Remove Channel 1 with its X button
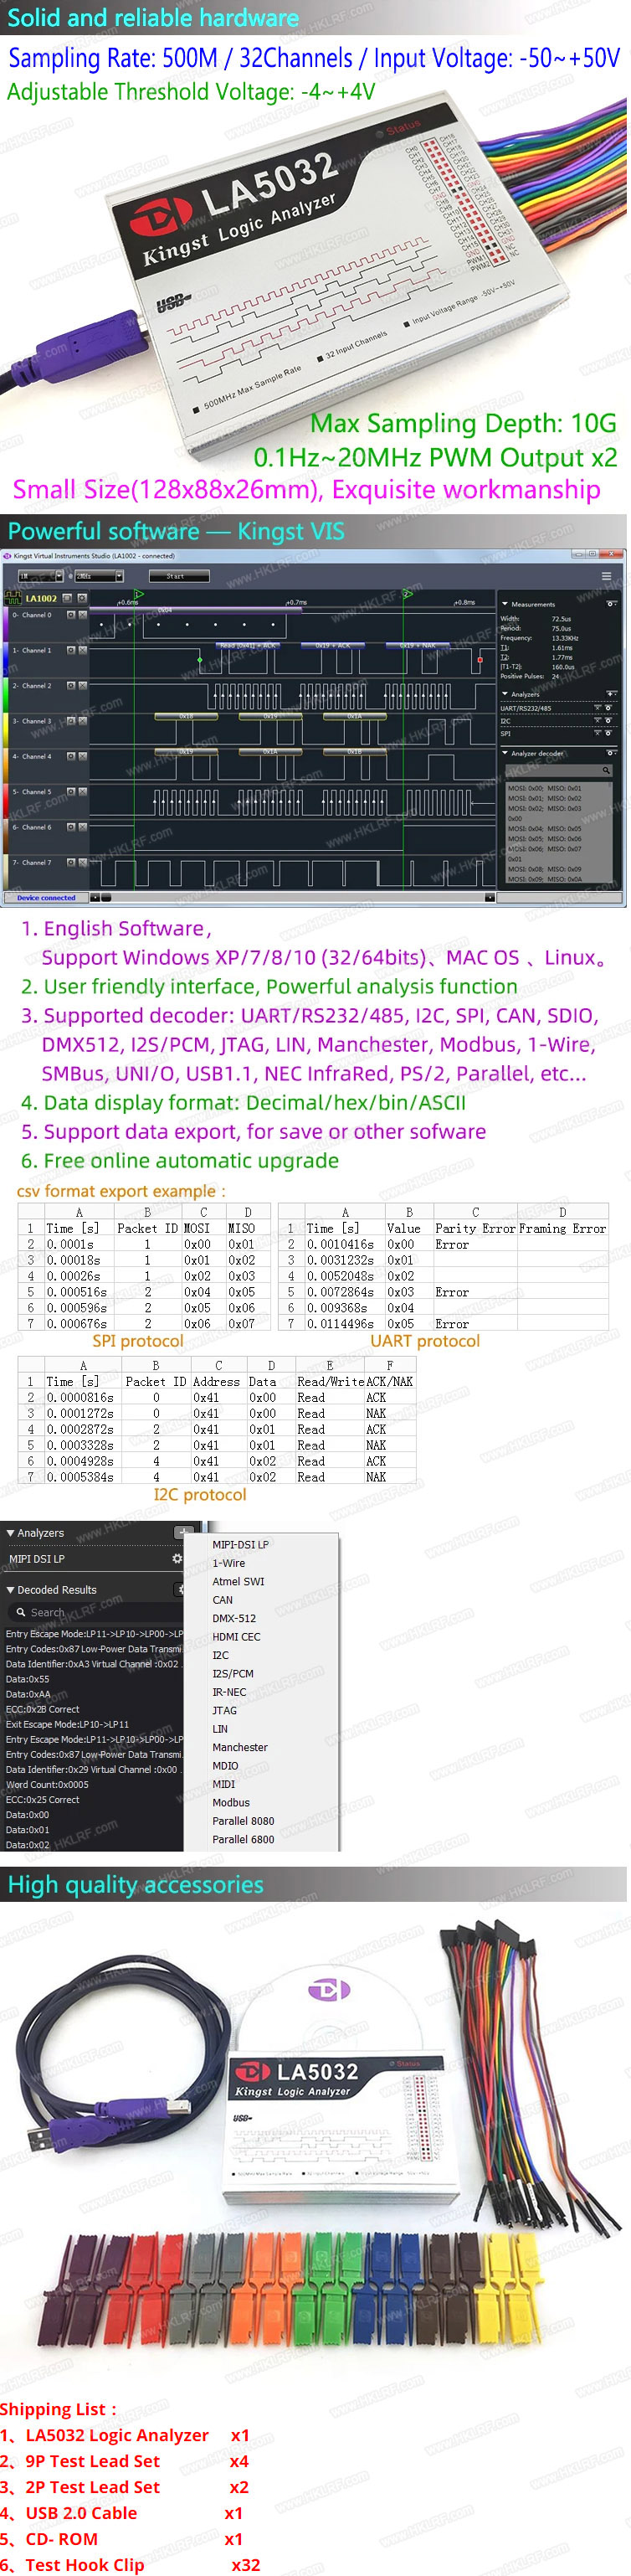Screen dimensions: 631x2576 tap(83, 650)
